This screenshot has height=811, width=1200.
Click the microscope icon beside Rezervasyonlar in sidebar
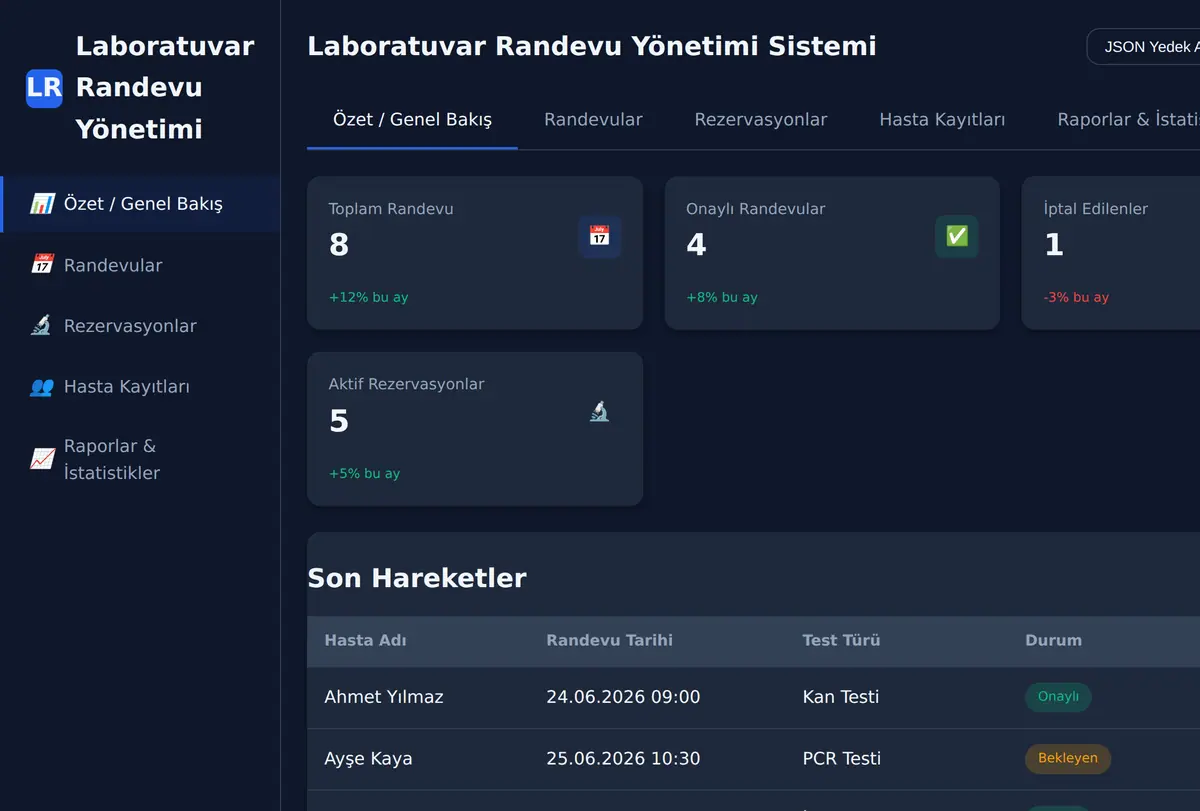click(x=42, y=326)
